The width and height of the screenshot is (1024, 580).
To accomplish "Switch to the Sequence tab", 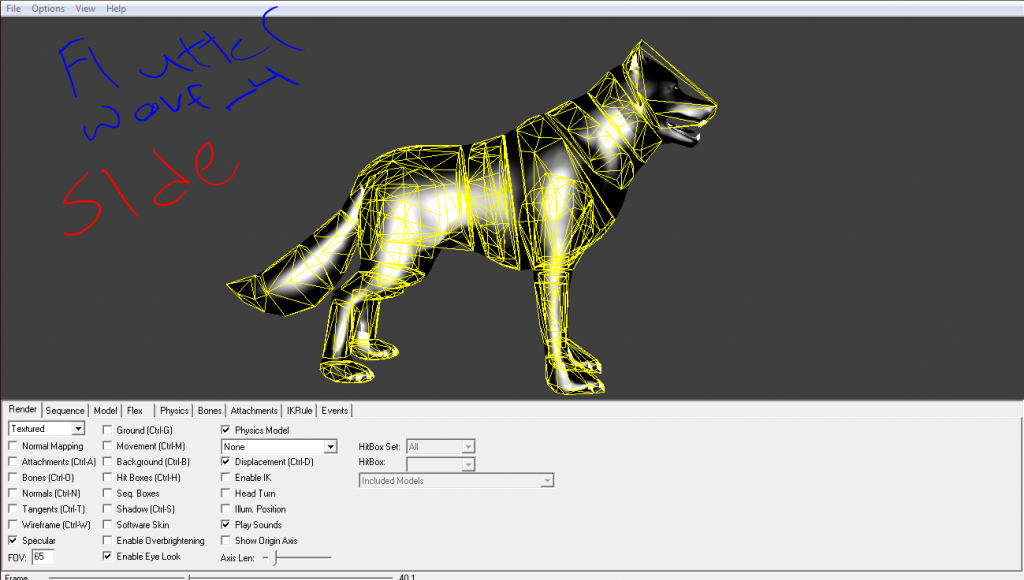I will 65,410.
